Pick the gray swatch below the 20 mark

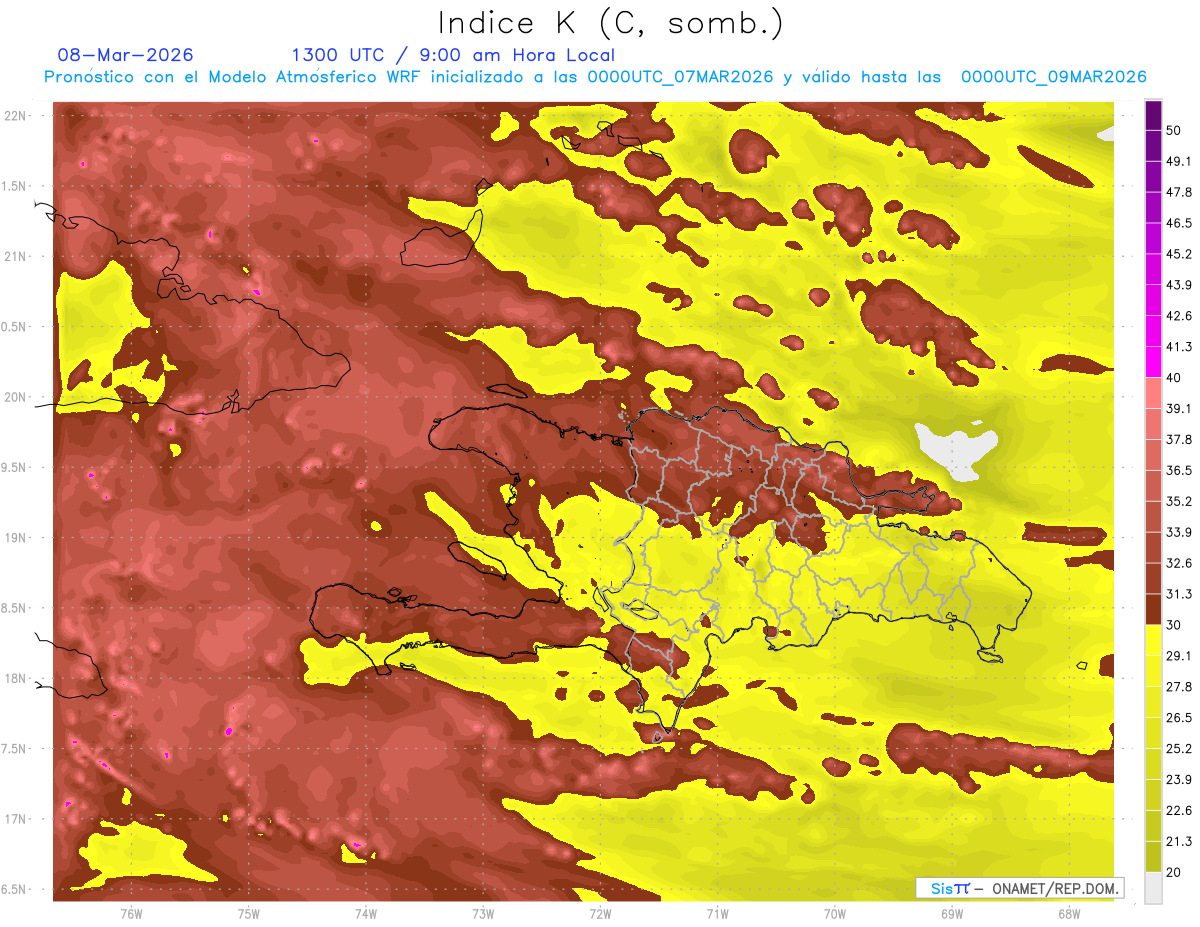coord(1153,888)
